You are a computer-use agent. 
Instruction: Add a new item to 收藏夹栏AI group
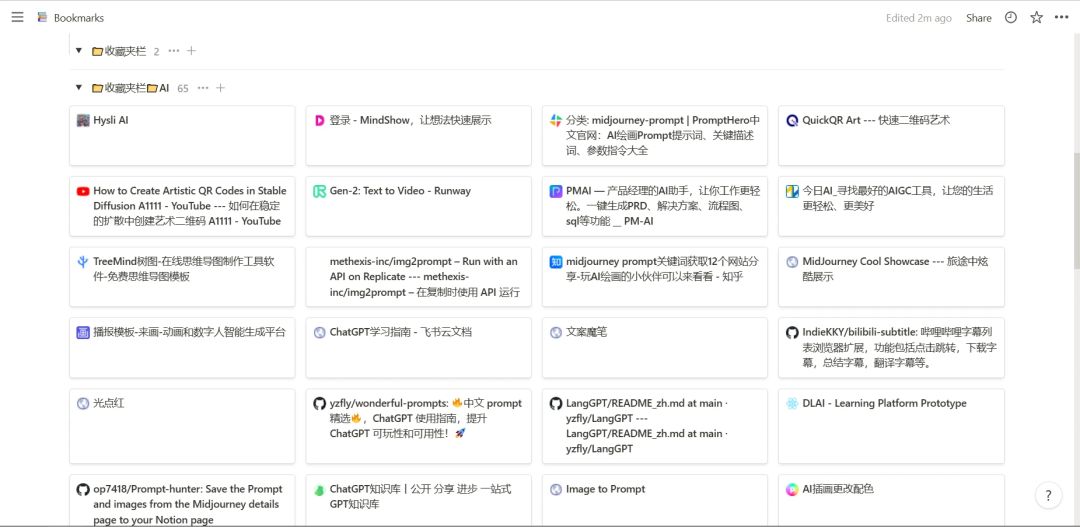220,87
